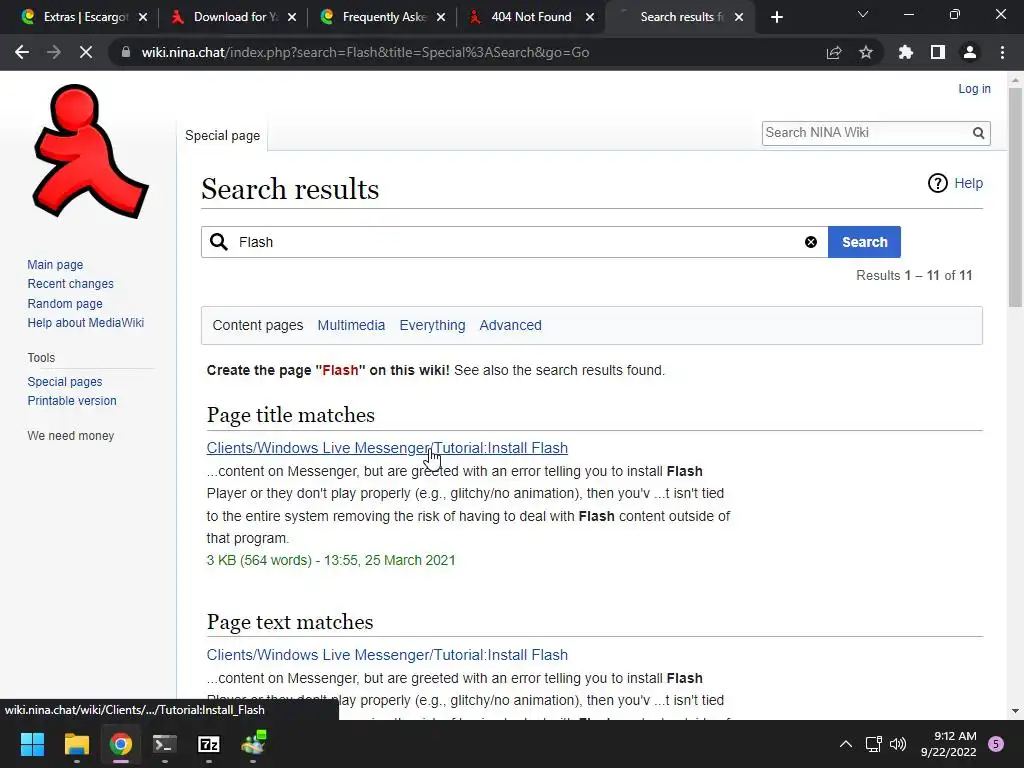Open Recent changes in sidebar

coord(71,284)
